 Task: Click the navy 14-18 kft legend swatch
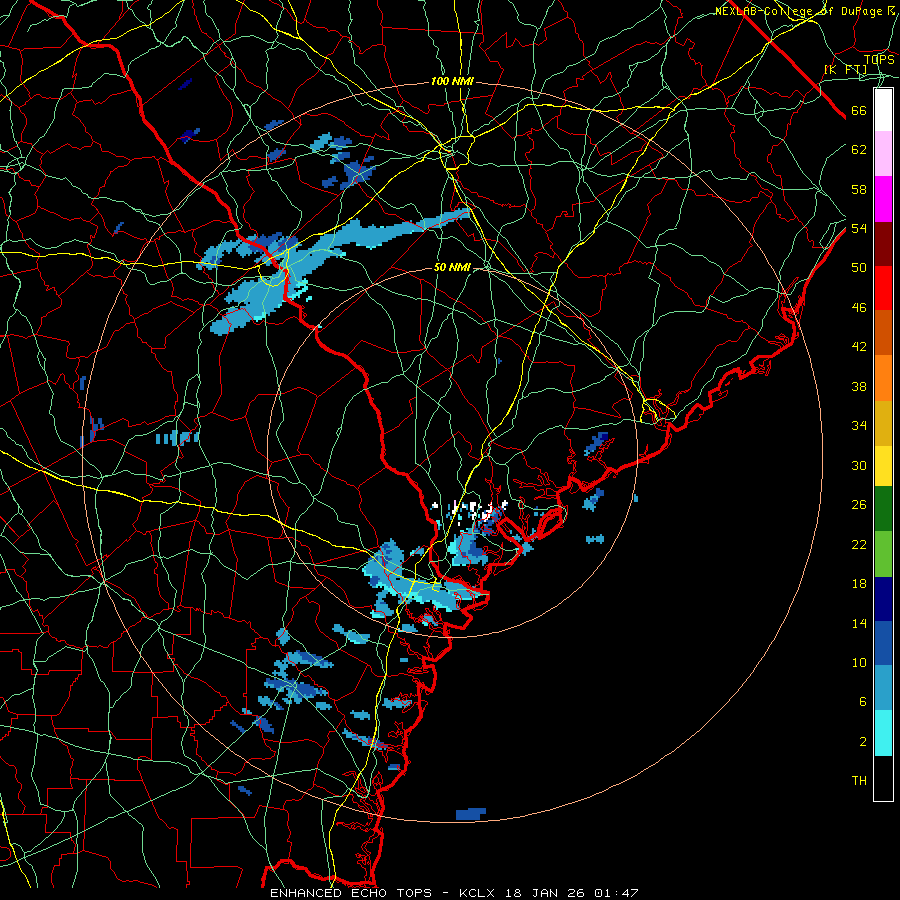tap(883, 599)
